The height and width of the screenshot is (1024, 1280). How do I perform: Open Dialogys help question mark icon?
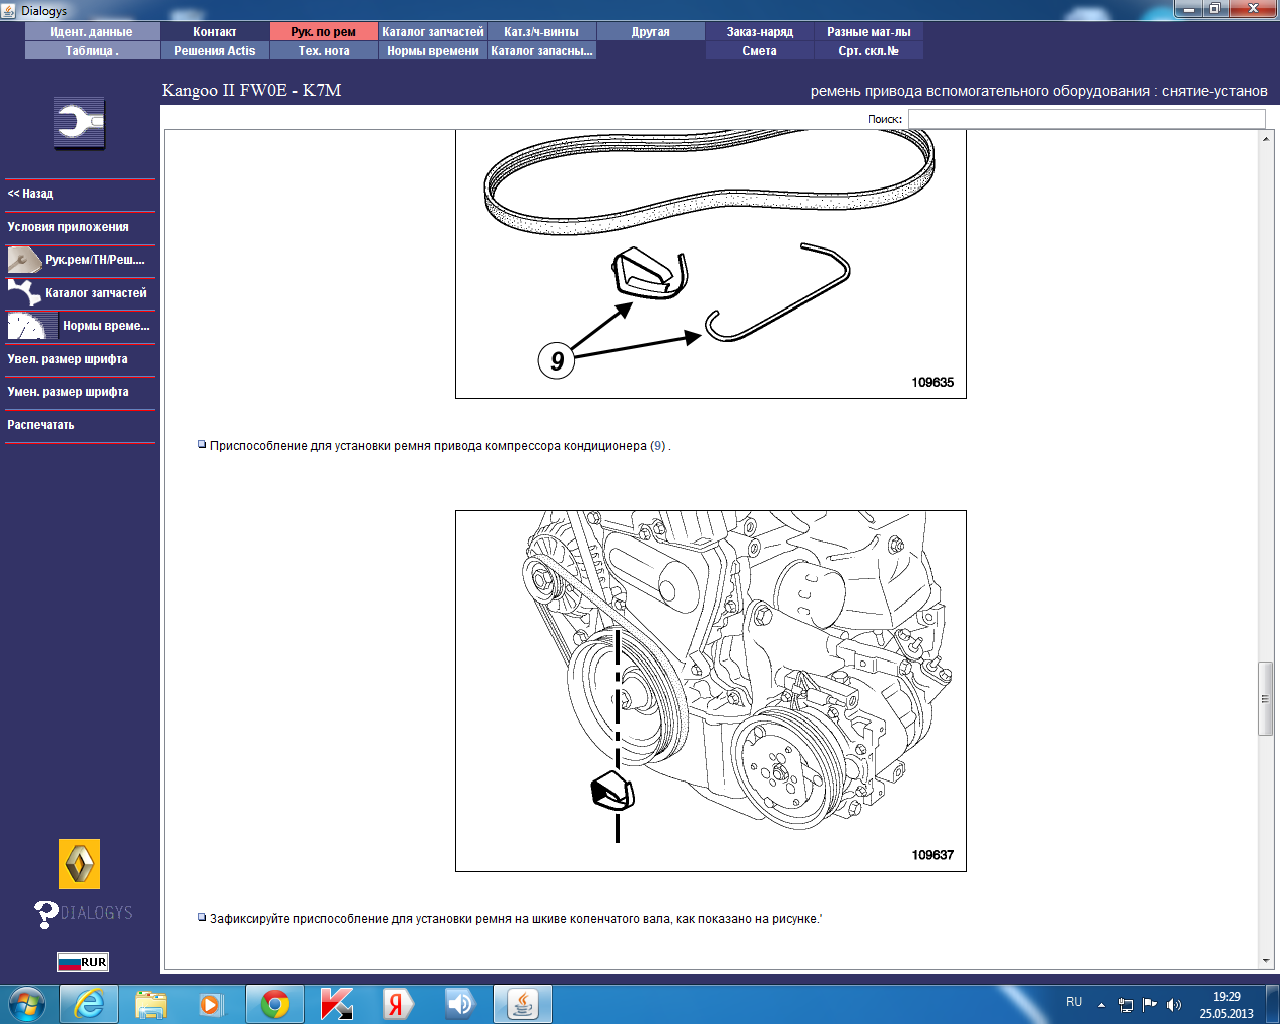(46, 914)
